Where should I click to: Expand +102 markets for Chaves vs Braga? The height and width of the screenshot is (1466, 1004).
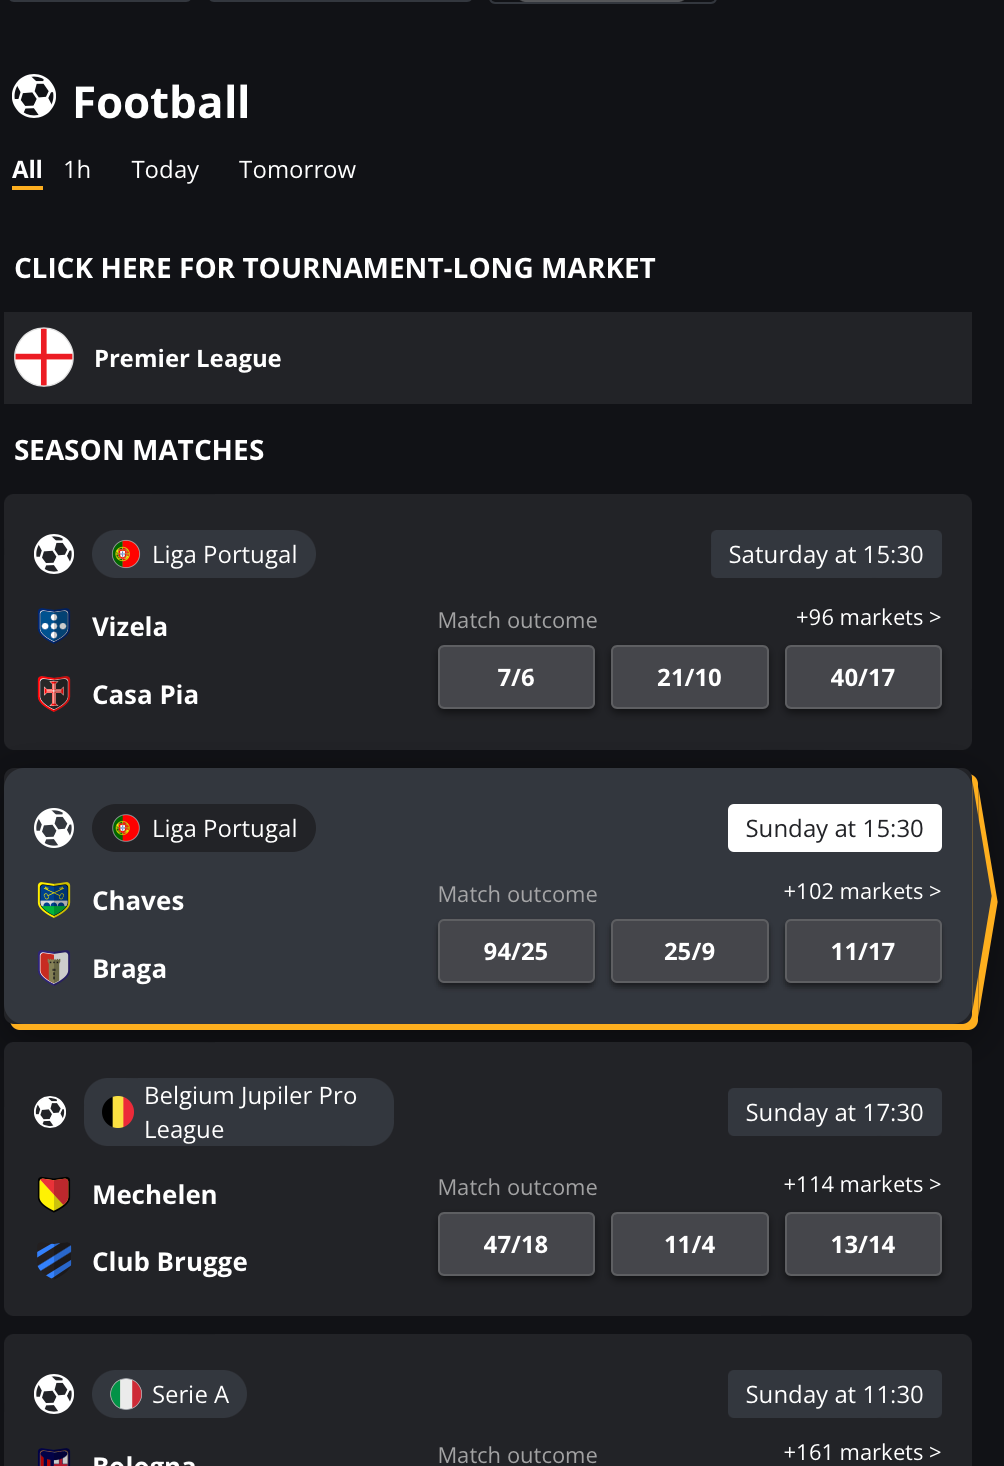(x=862, y=891)
